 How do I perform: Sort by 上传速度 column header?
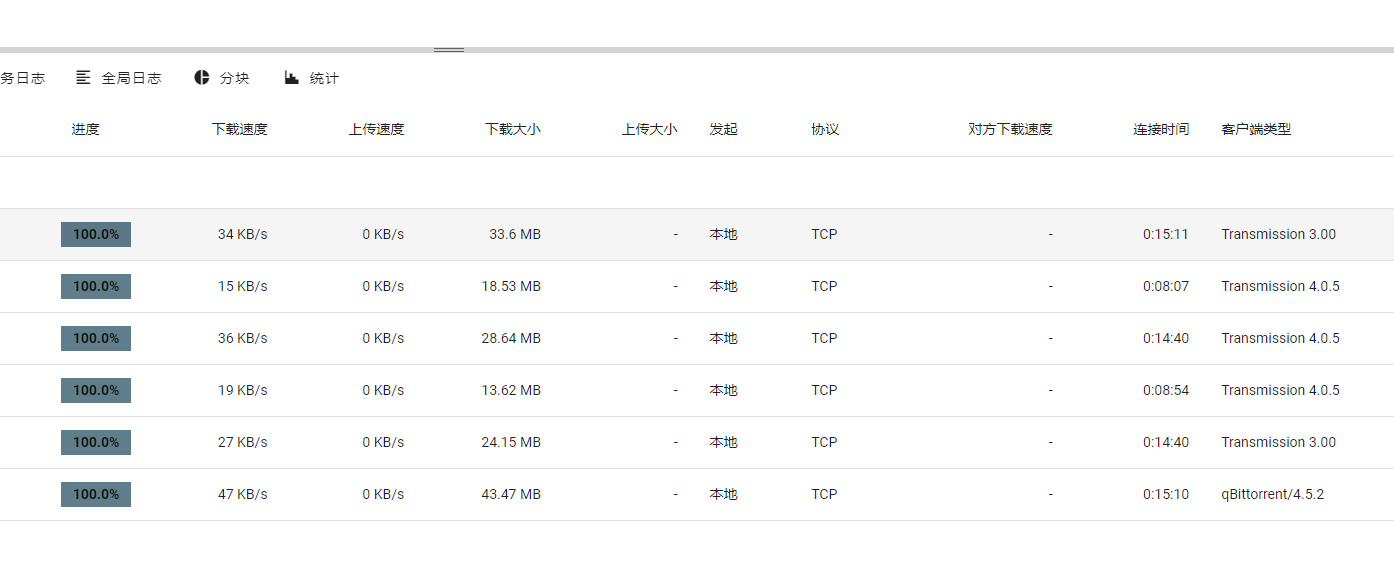tap(377, 129)
